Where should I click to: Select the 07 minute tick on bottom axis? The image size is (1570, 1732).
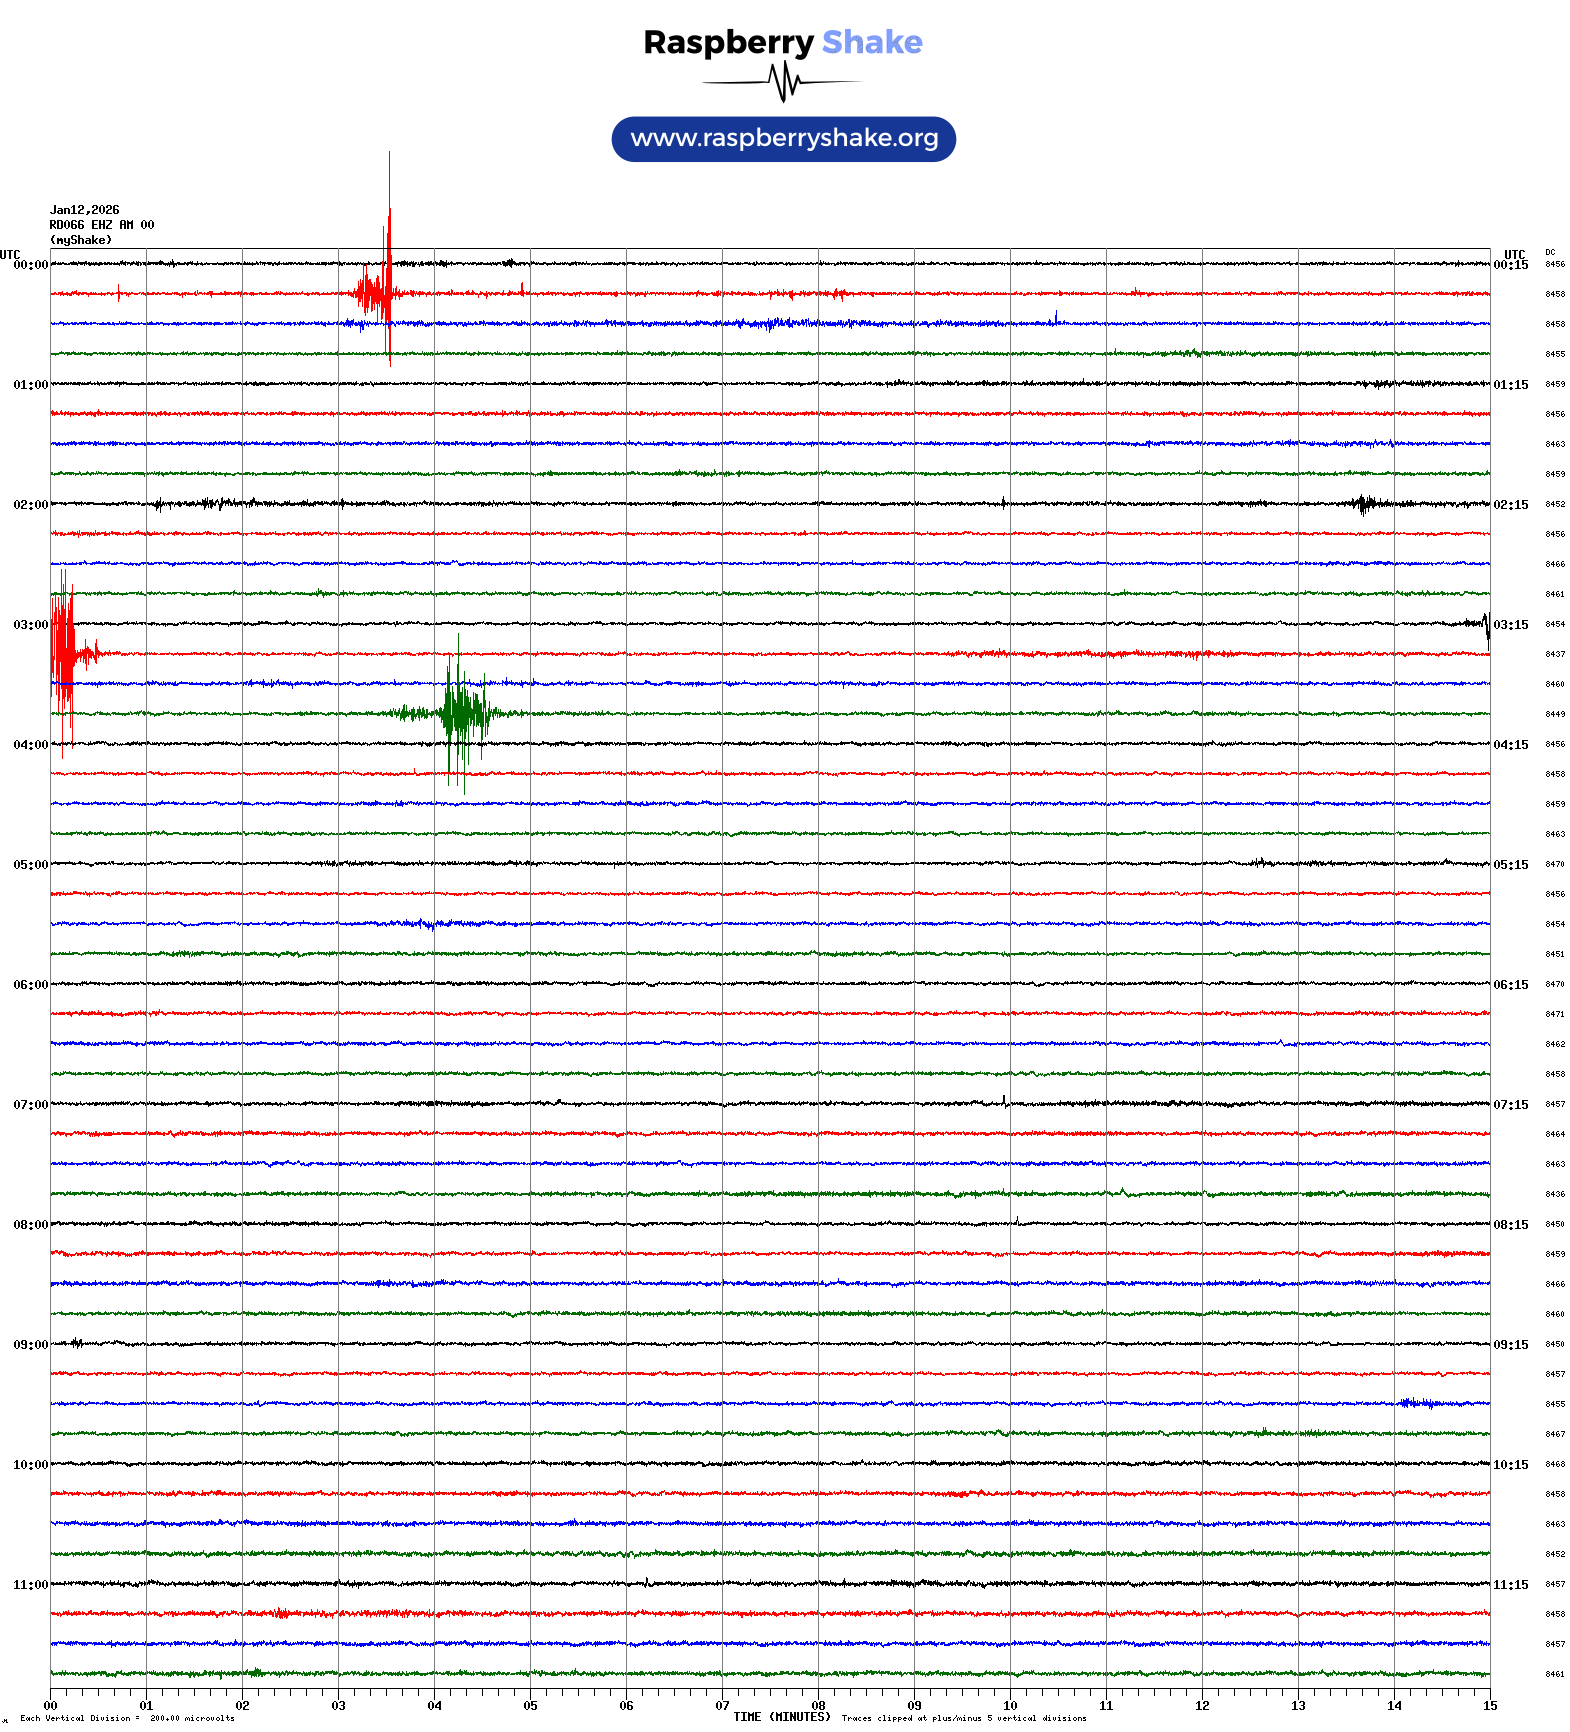coord(722,1706)
